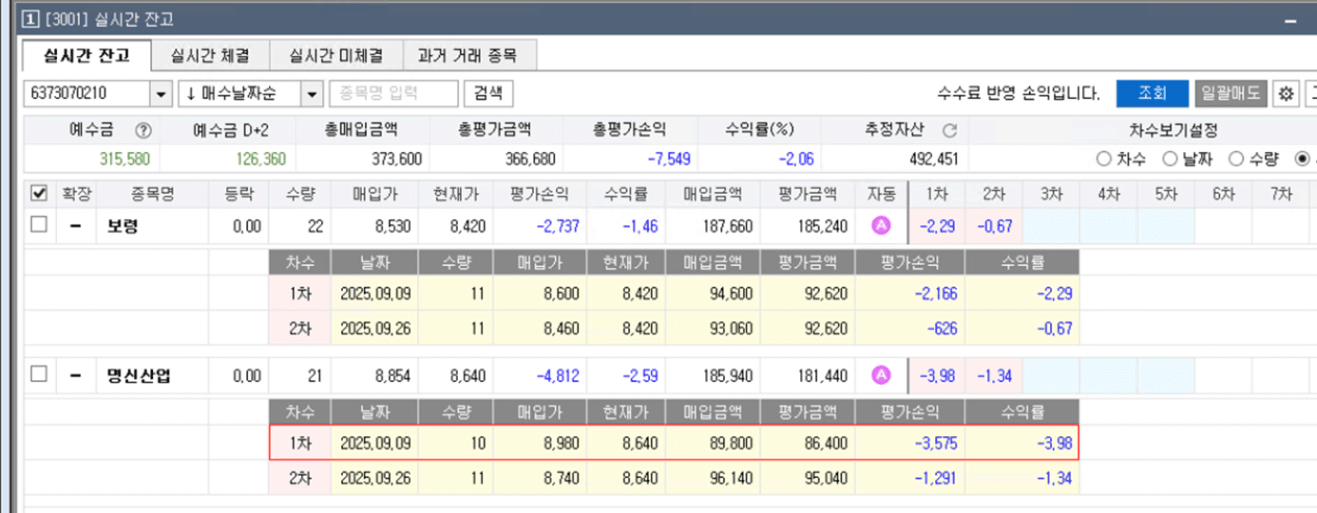Click the purple auto icon for 명신산업
Screen dimensions: 1317x513
(x=882, y=375)
